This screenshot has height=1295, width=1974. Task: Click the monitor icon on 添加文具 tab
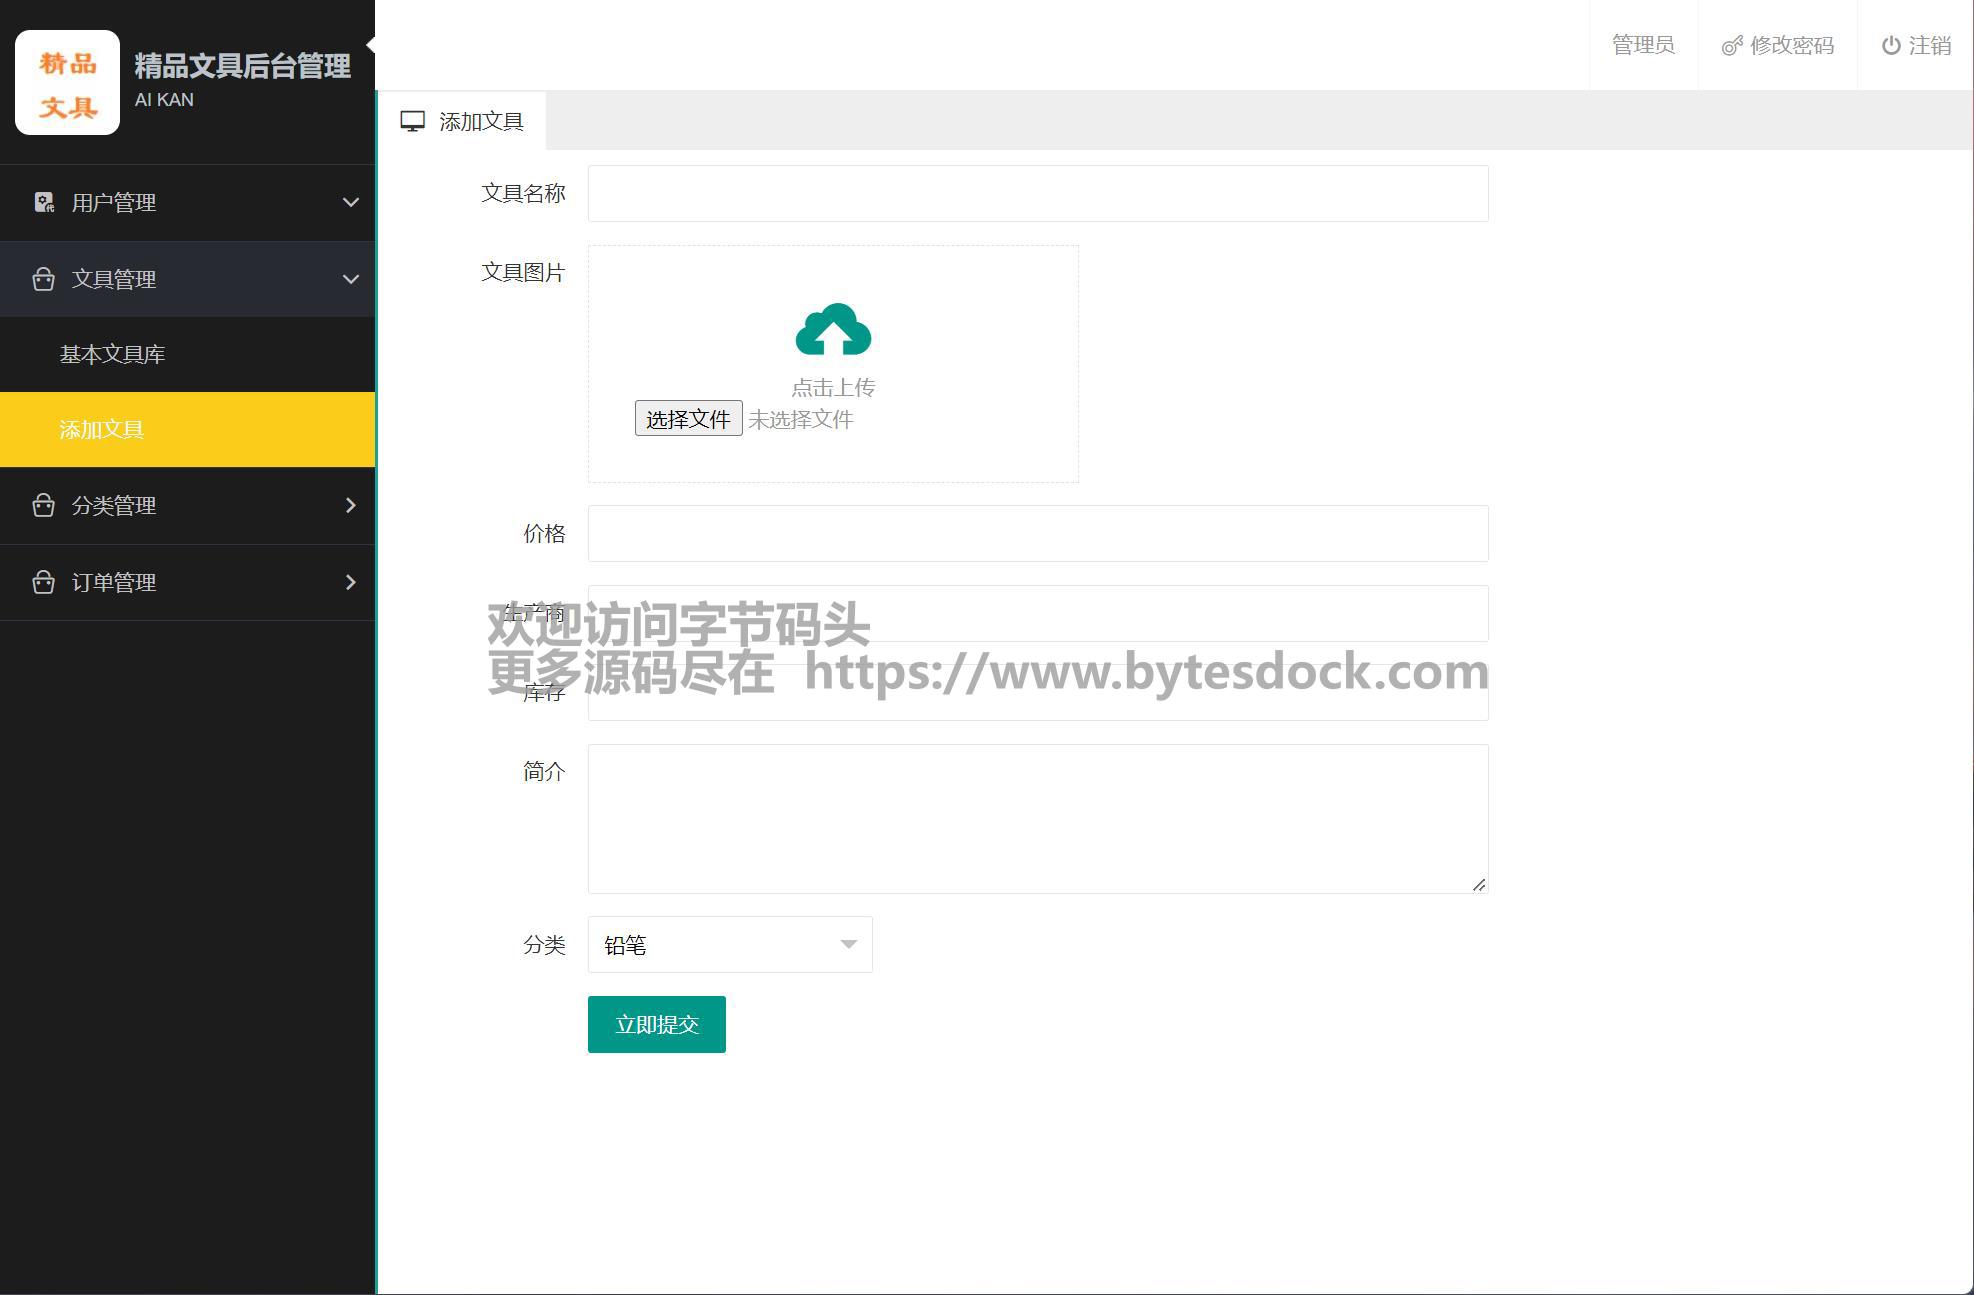[412, 122]
